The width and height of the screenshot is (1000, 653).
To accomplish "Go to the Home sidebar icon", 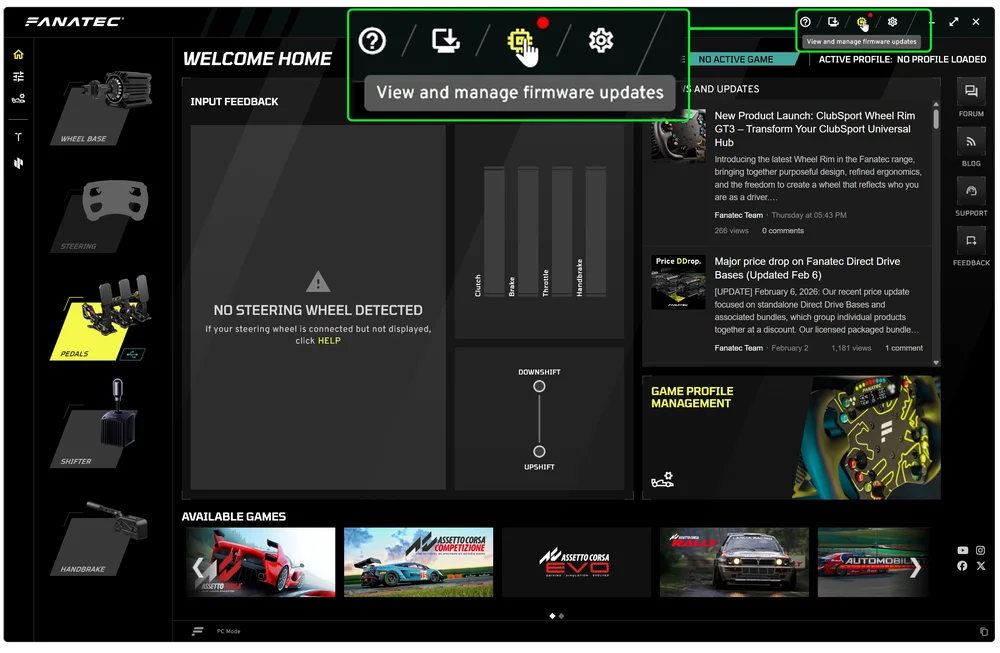I will click(x=18, y=54).
